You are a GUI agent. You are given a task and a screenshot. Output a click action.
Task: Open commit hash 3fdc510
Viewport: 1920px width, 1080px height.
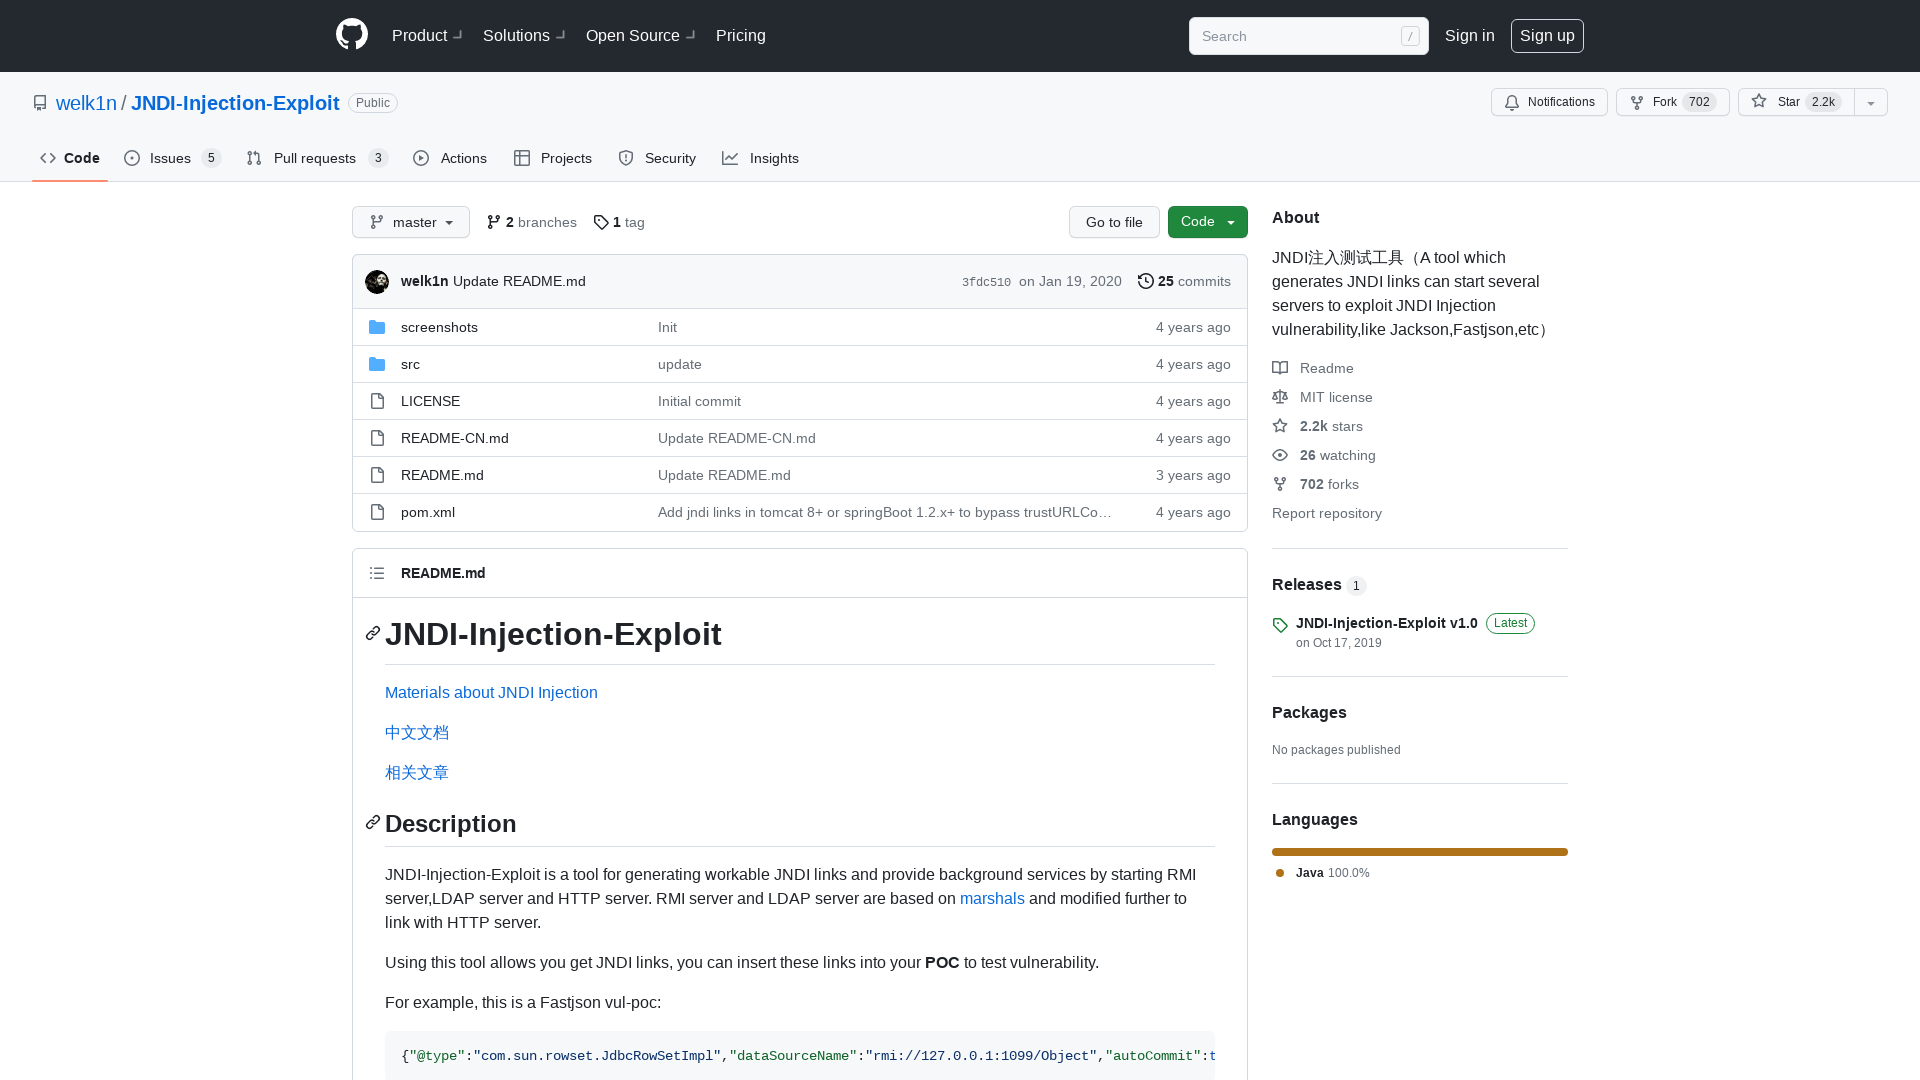click(986, 282)
